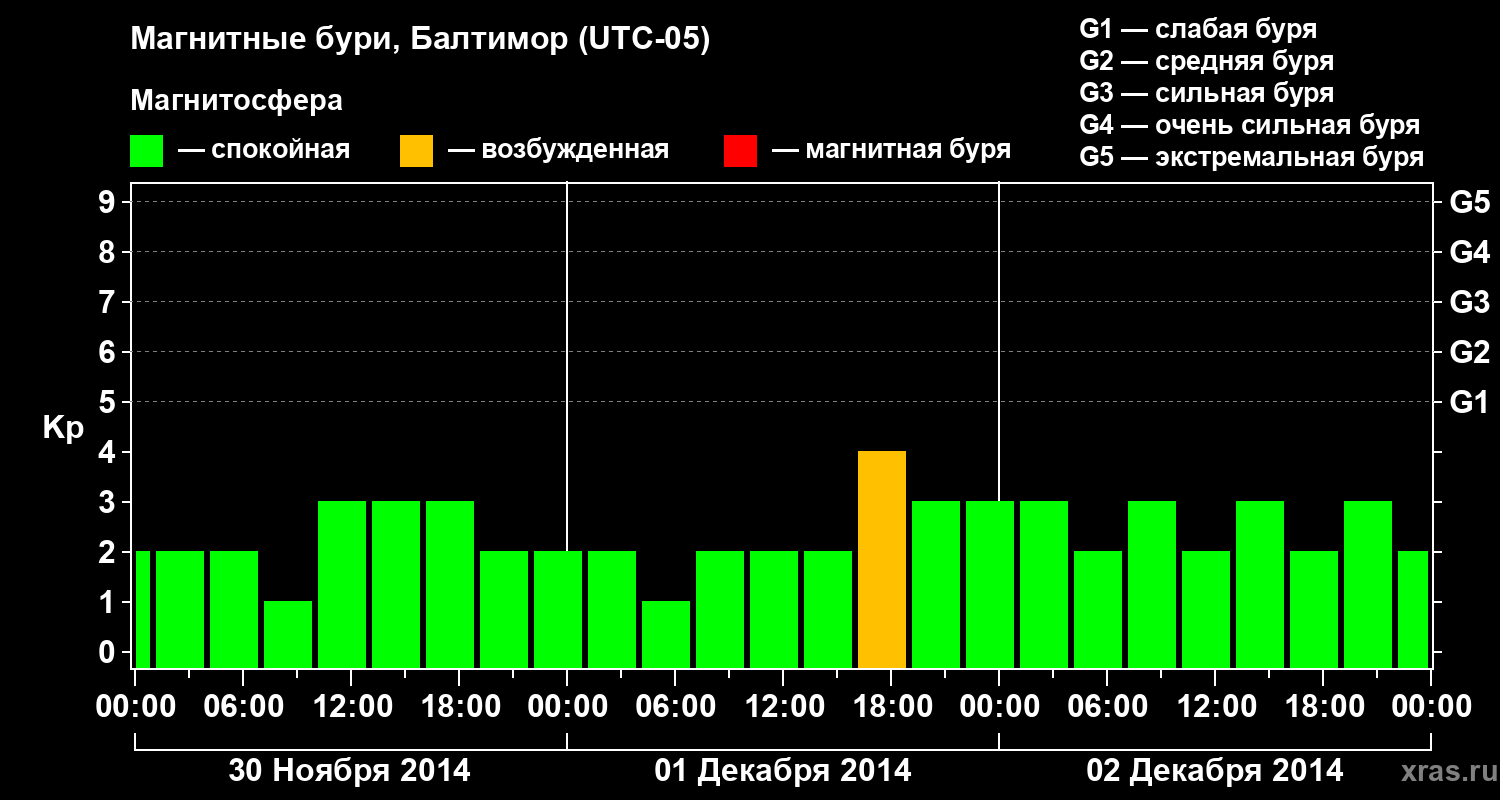Click the 18:00 time label above 30 Ноября

[459, 707]
